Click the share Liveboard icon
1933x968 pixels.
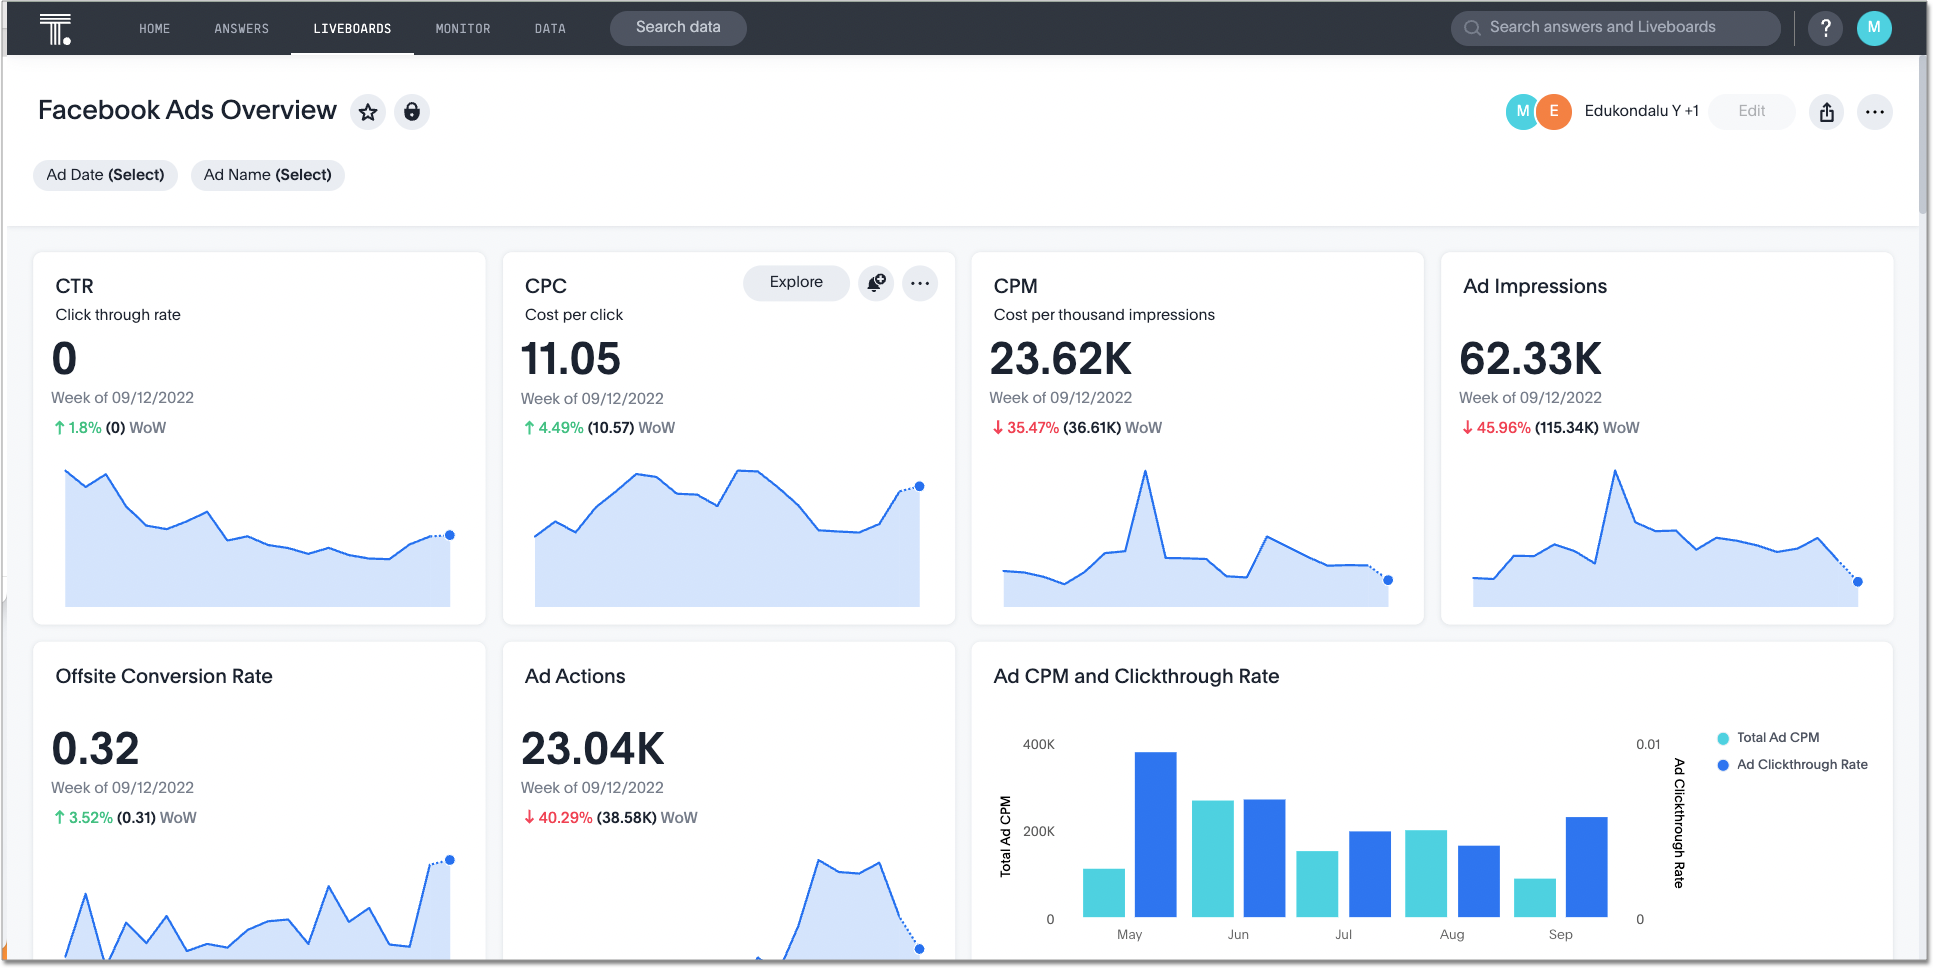(1826, 112)
